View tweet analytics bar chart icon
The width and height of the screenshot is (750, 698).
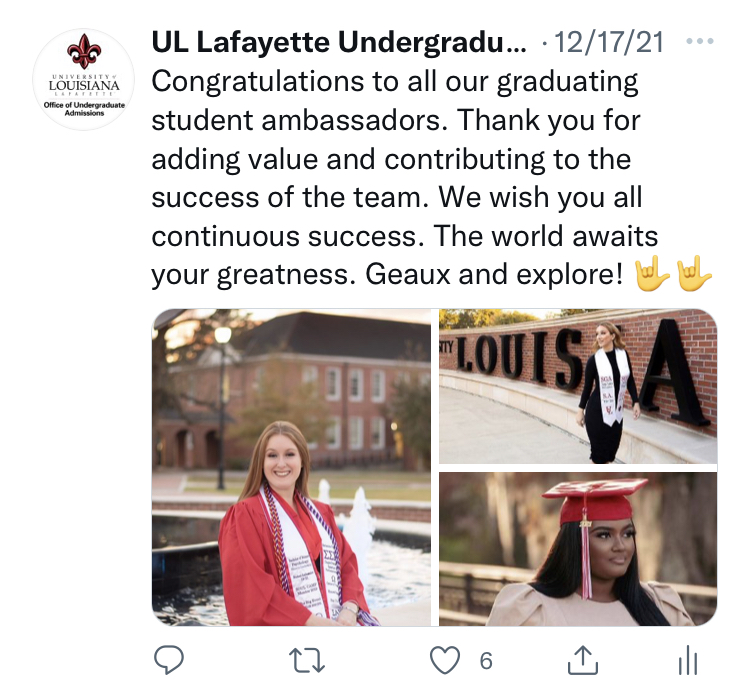click(x=688, y=660)
